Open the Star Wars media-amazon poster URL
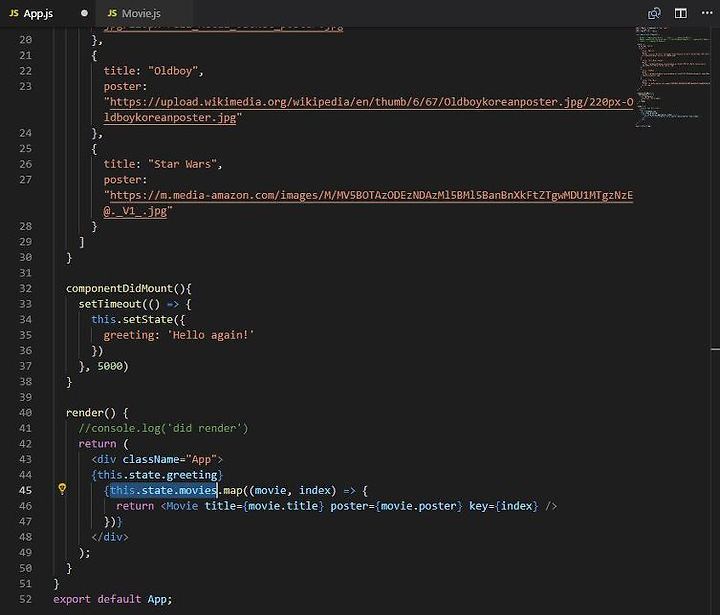The height and width of the screenshot is (615, 720). pyautogui.click(x=368, y=203)
